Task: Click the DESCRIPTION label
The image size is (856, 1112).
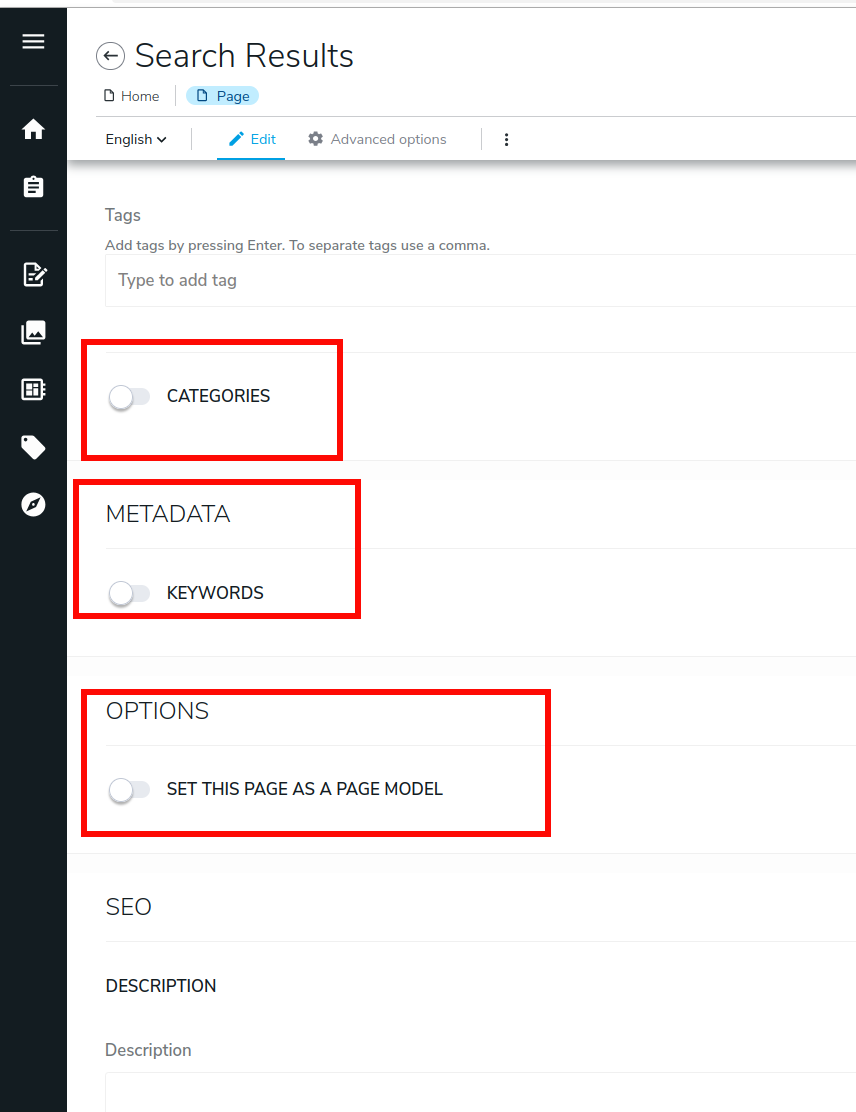Action: click(x=161, y=986)
